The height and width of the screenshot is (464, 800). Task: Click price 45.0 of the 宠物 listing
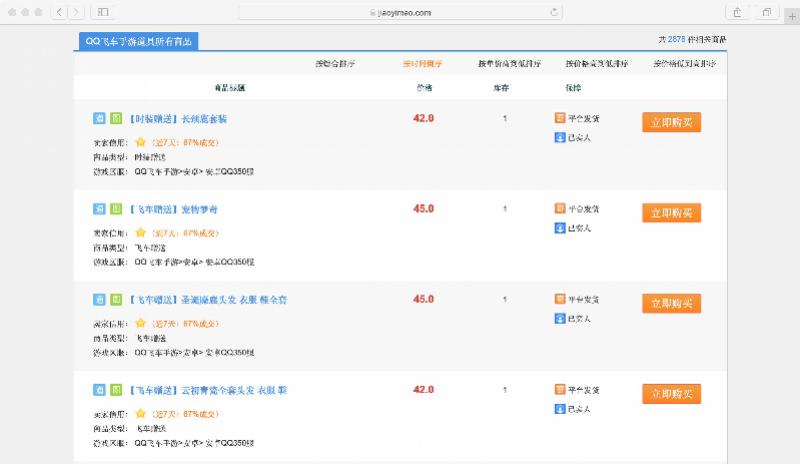click(x=423, y=208)
